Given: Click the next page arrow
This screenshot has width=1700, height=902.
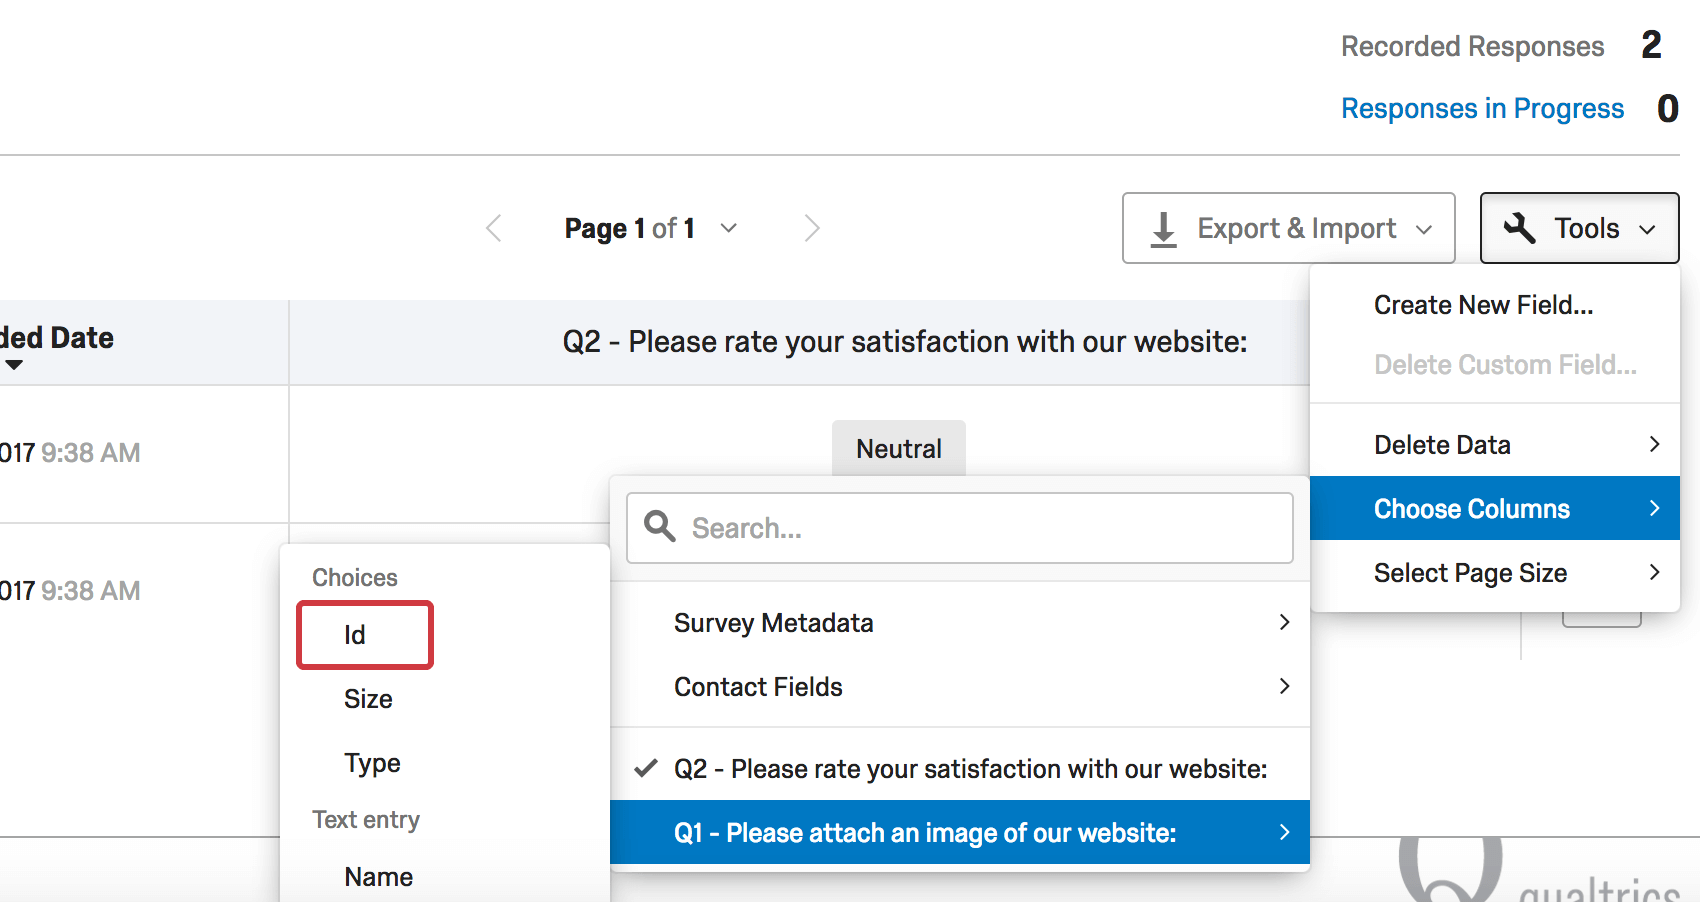Looking at the screenshot, I should [812, 229].
